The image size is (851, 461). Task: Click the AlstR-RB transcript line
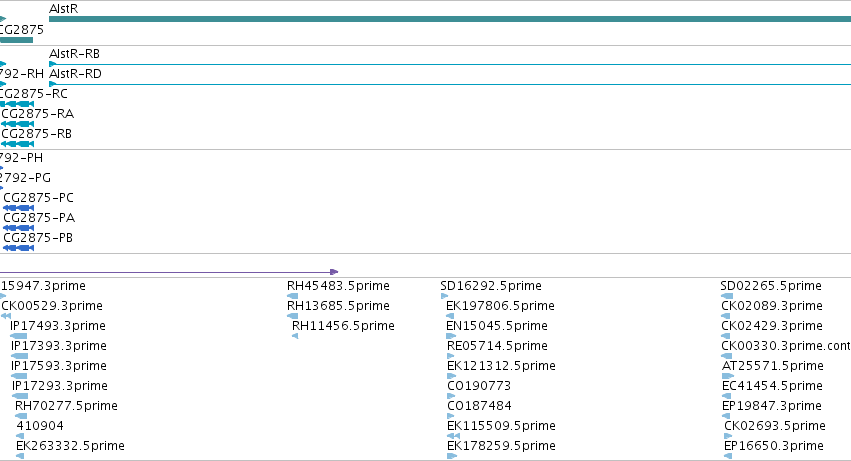pyautogui.click(x=450, y=64)
